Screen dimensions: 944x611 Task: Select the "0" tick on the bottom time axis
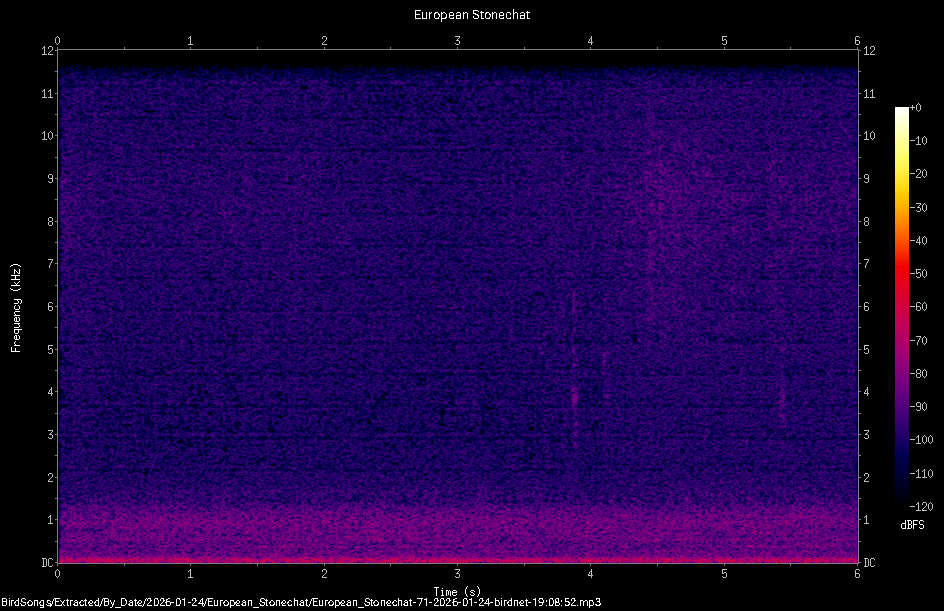[58, 574]
